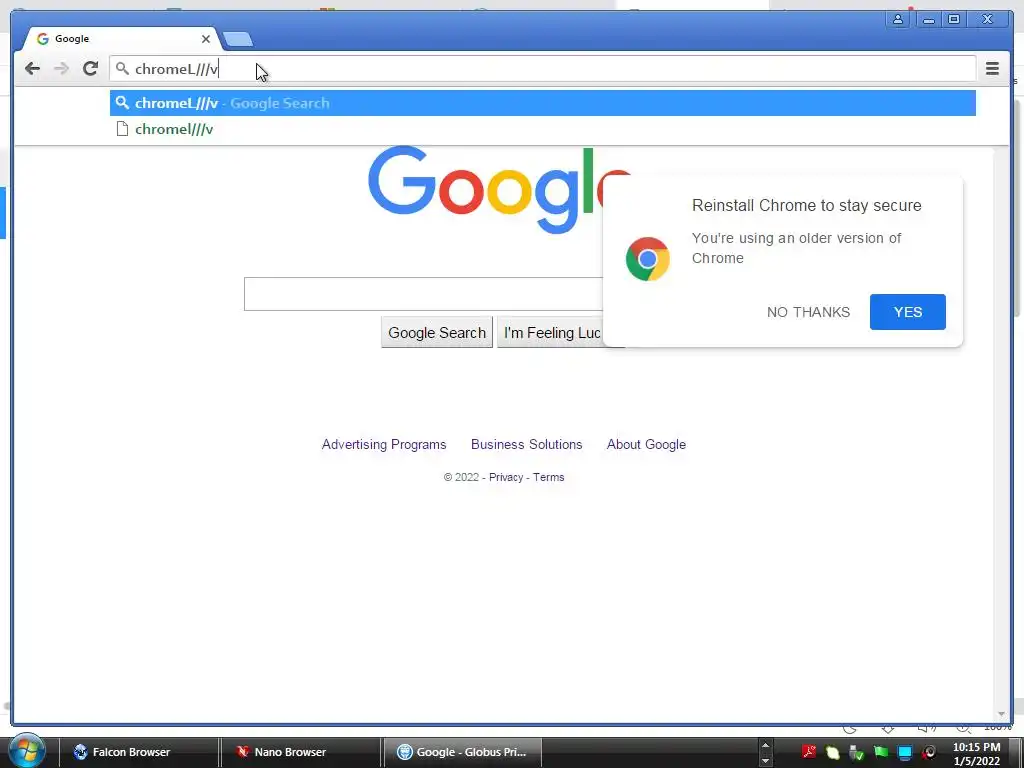Open Business Solutions link

coord(526,445)
